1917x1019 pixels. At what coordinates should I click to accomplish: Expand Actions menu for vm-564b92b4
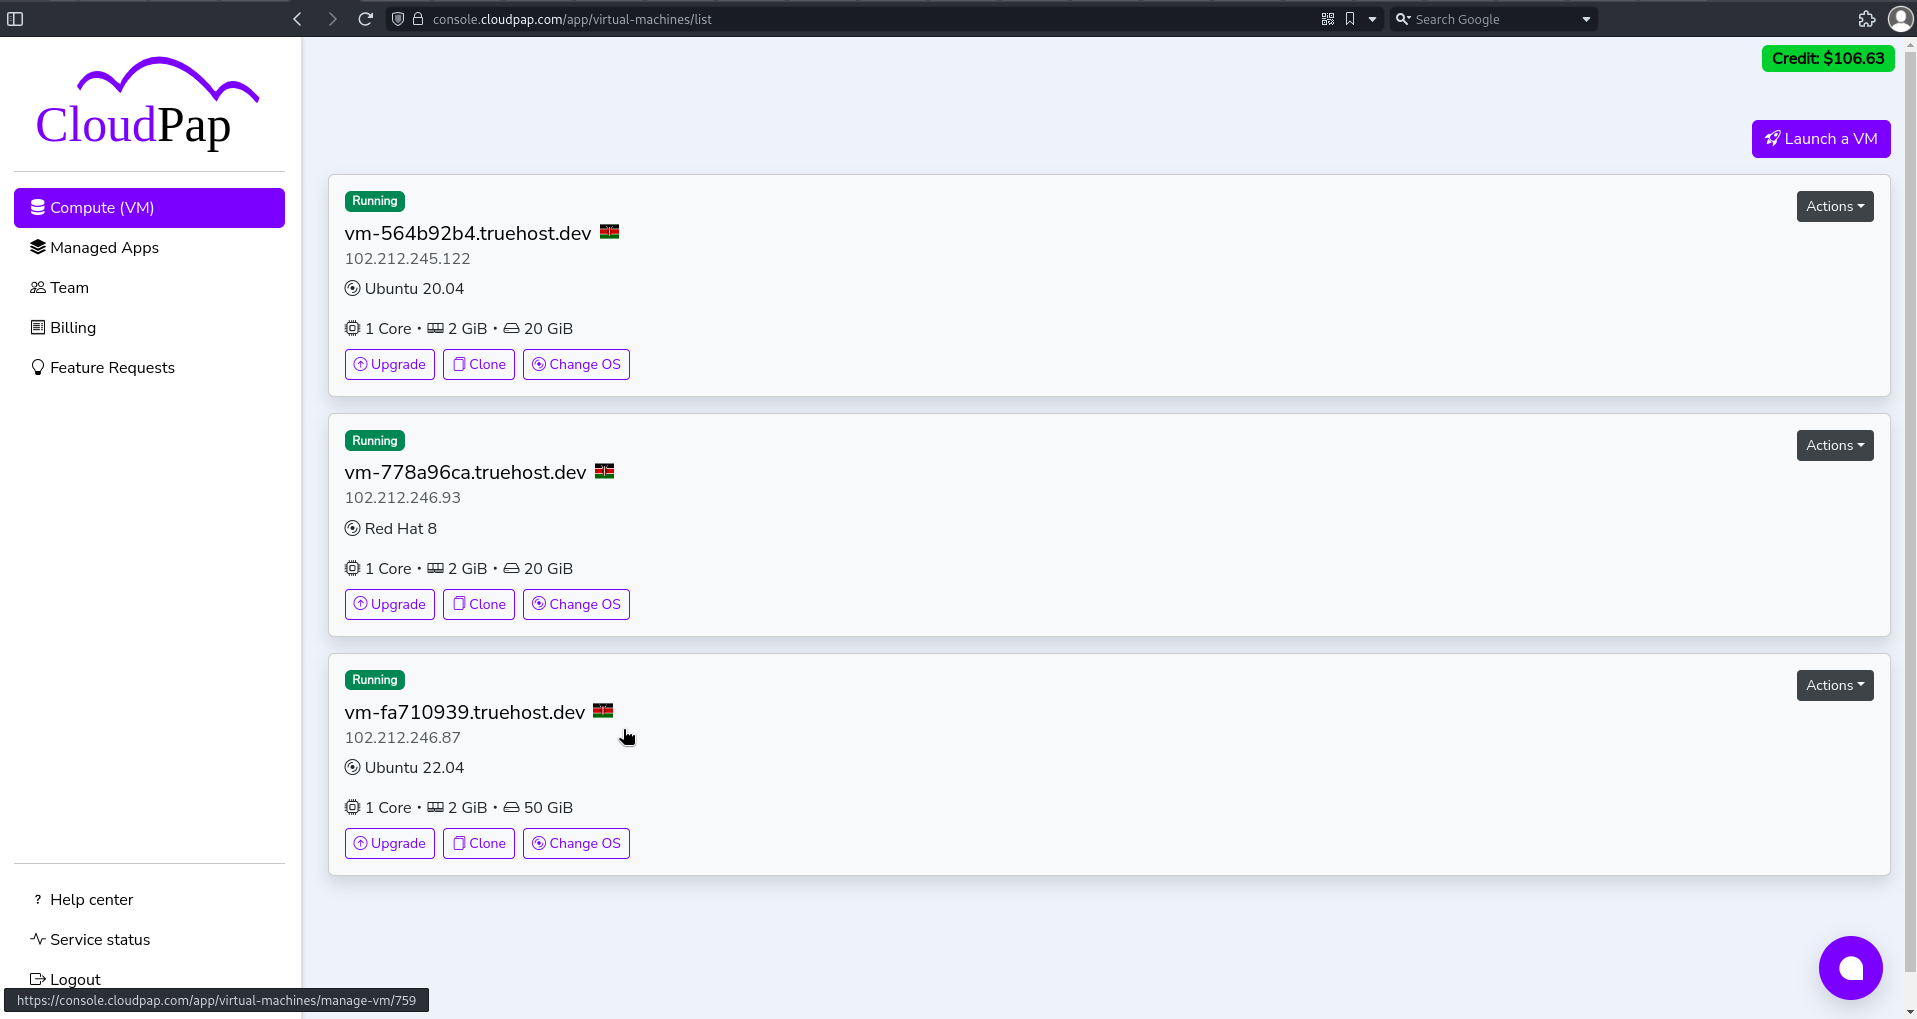[1834, 206]
